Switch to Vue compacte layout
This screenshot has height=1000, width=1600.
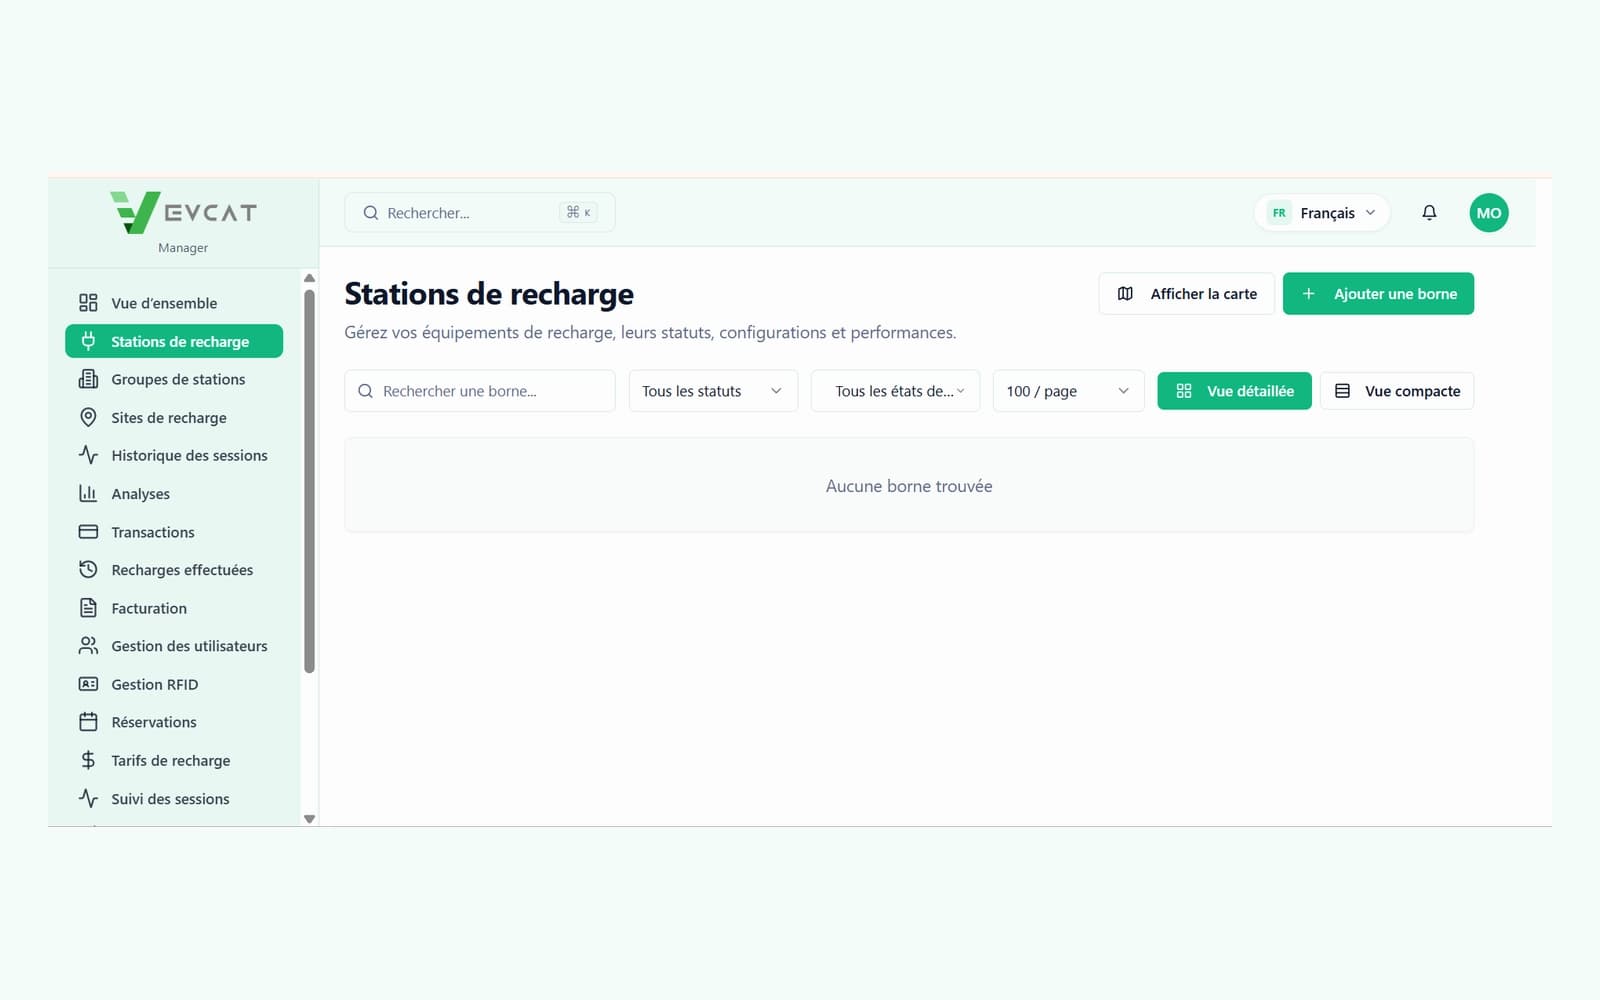[x=1397, y=391]
